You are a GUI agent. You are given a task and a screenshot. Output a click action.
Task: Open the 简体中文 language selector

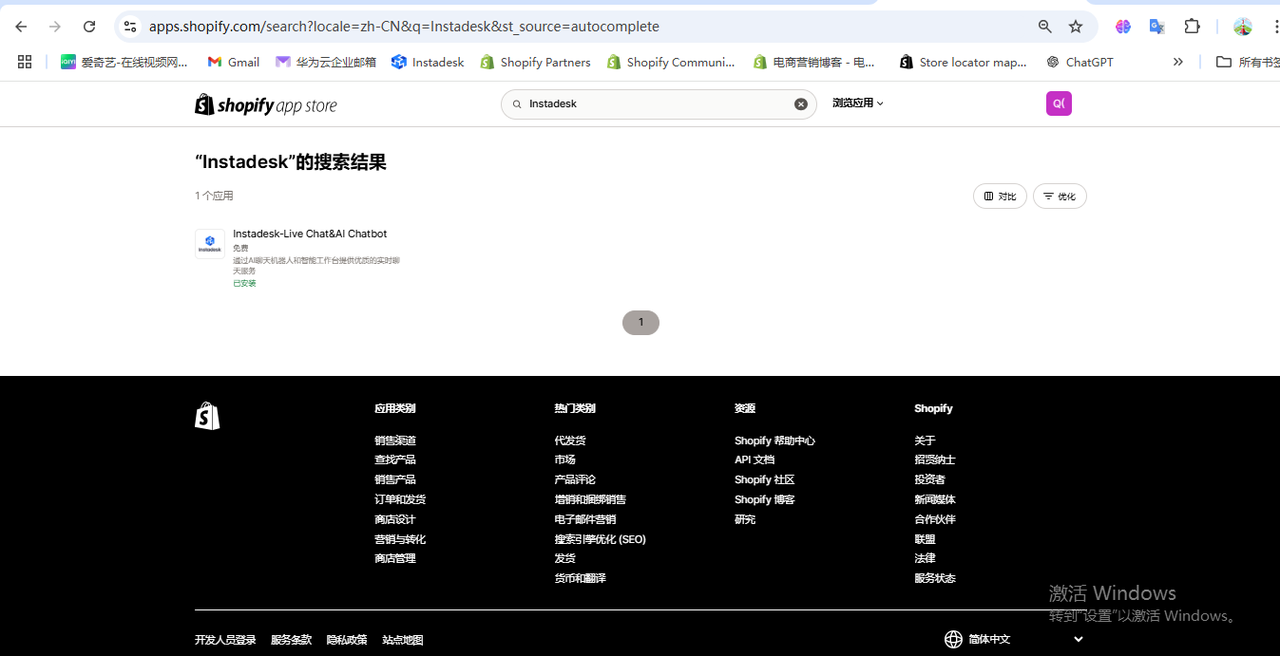click(1014, 639)
